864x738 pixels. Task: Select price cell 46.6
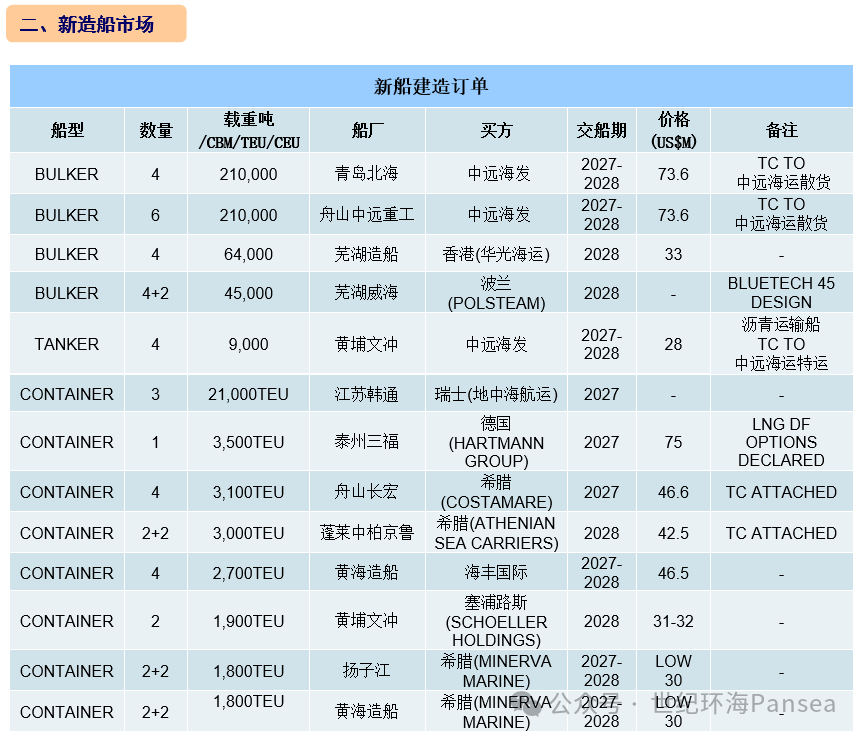[x=673, y=492]
